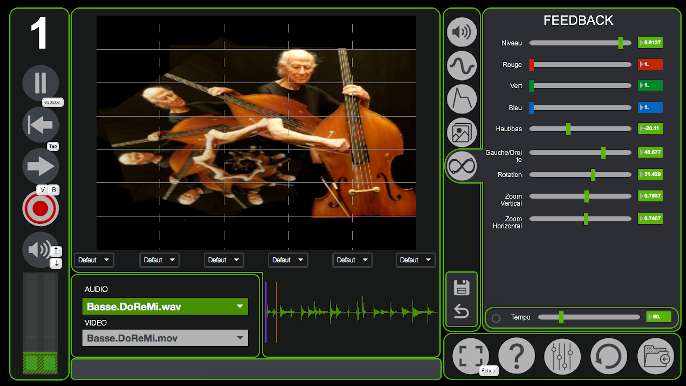Screen dimensions: 686x386
Task: Click the Rotation numeric value box
Action: (x=650, y=174)
